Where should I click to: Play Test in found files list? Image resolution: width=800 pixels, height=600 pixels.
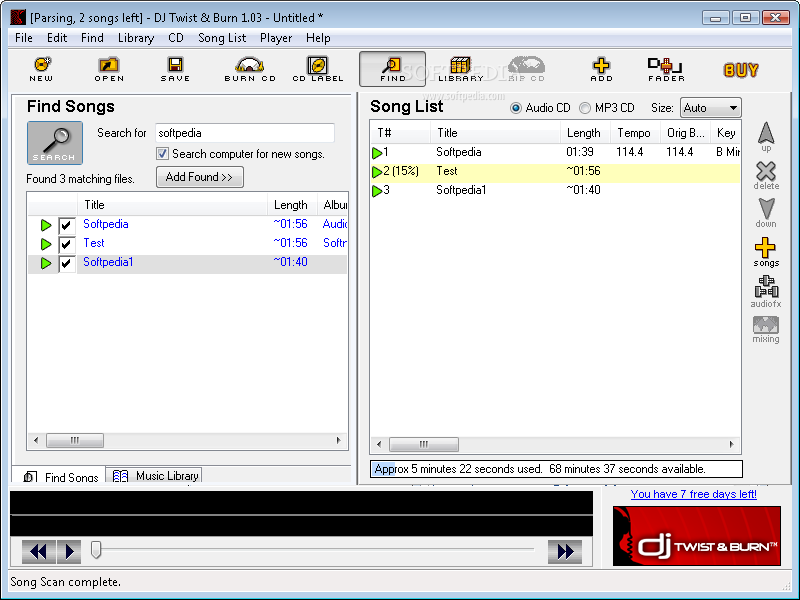pos(46,244)
